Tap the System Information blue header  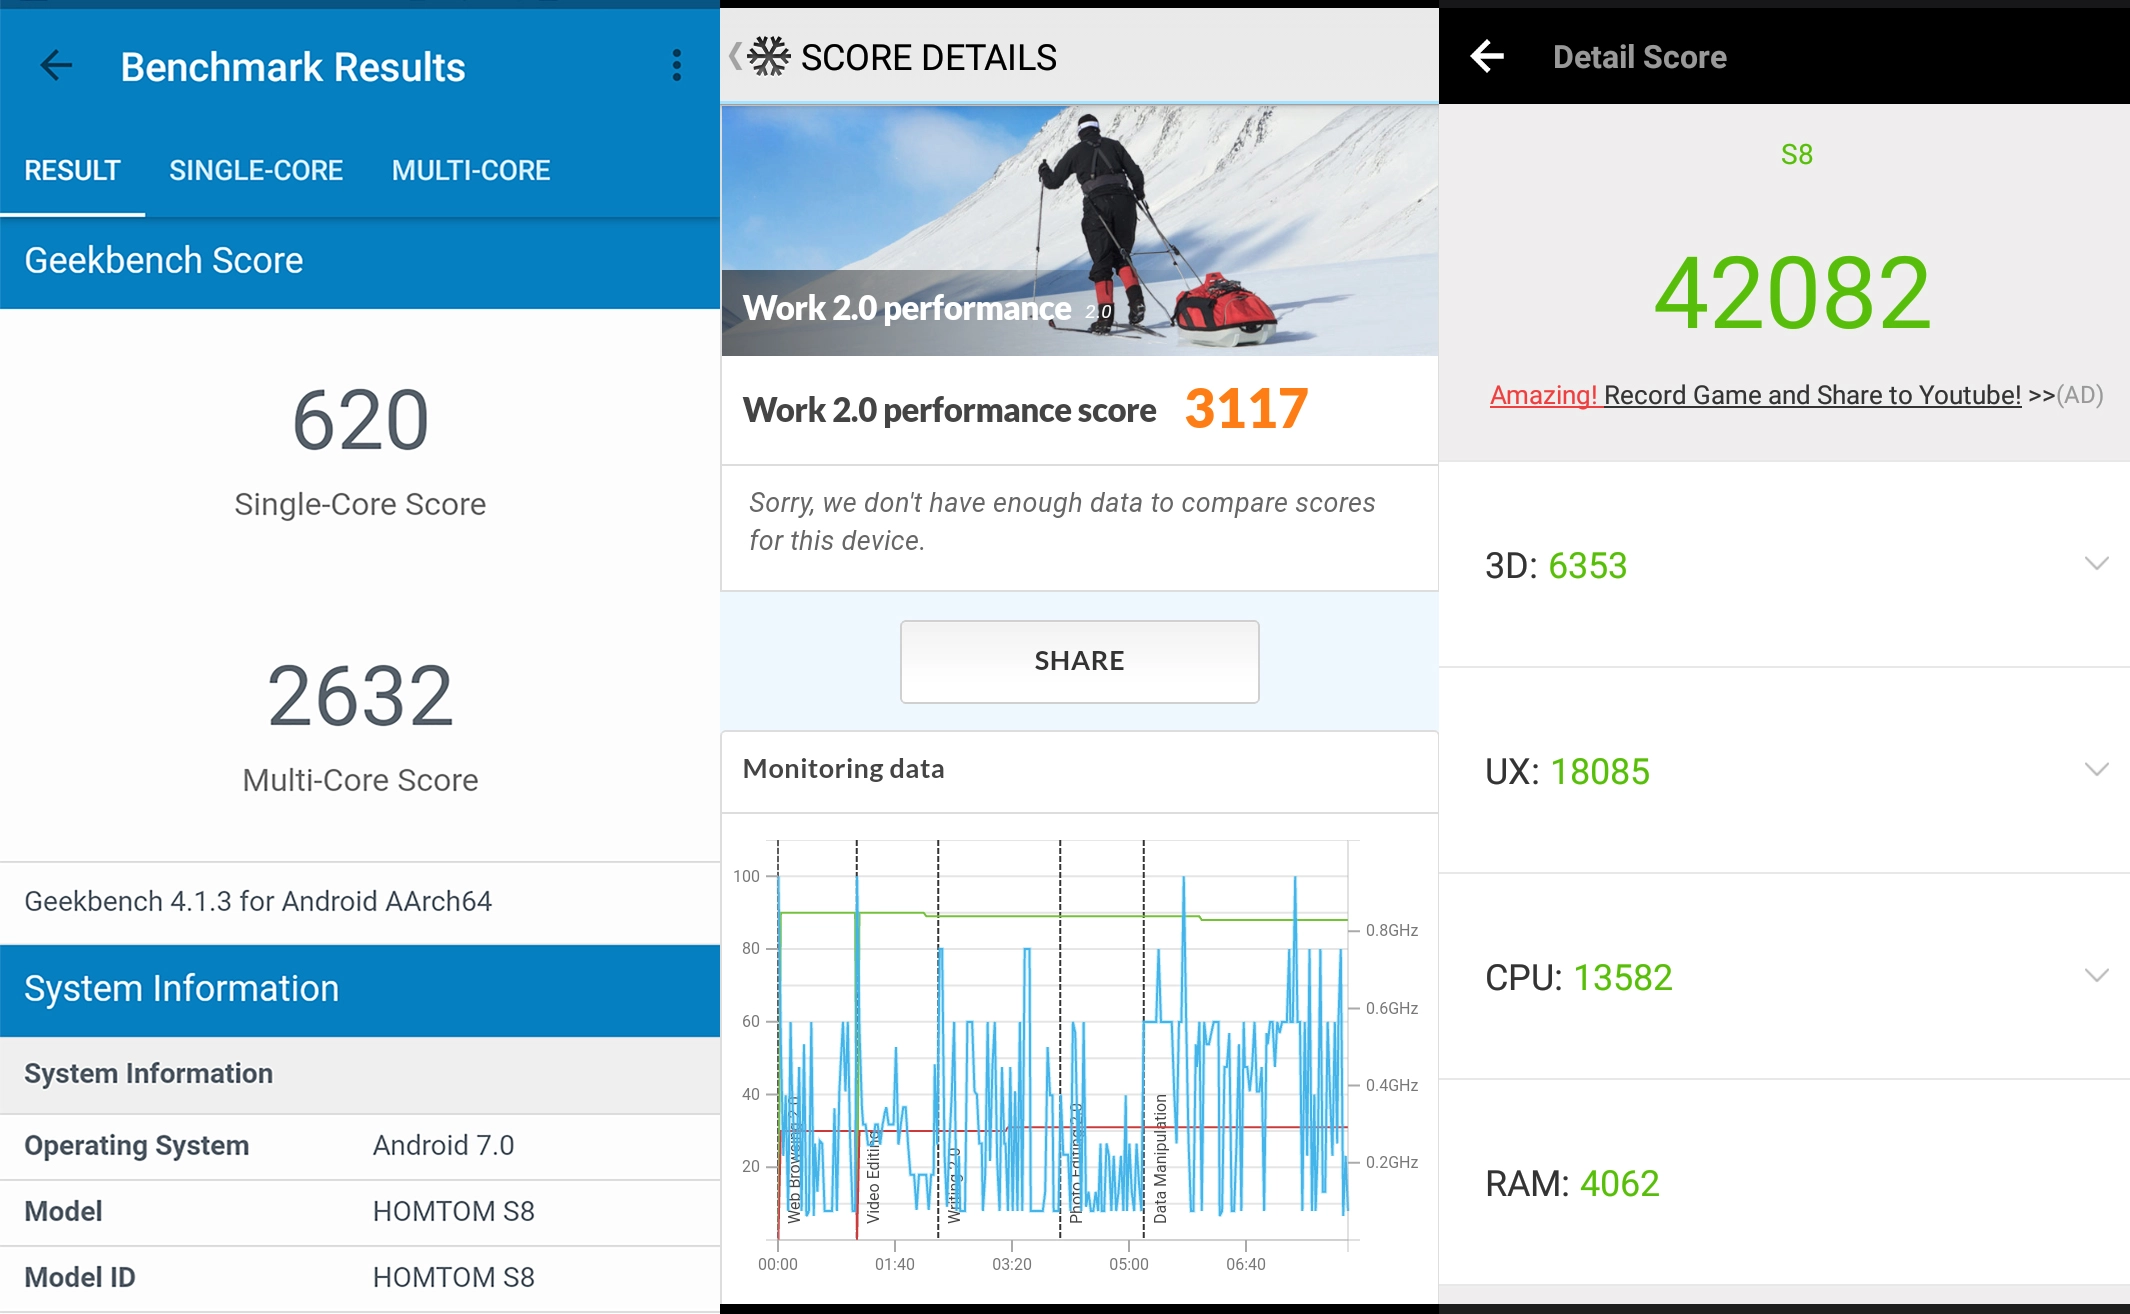[x=360, y=990]
